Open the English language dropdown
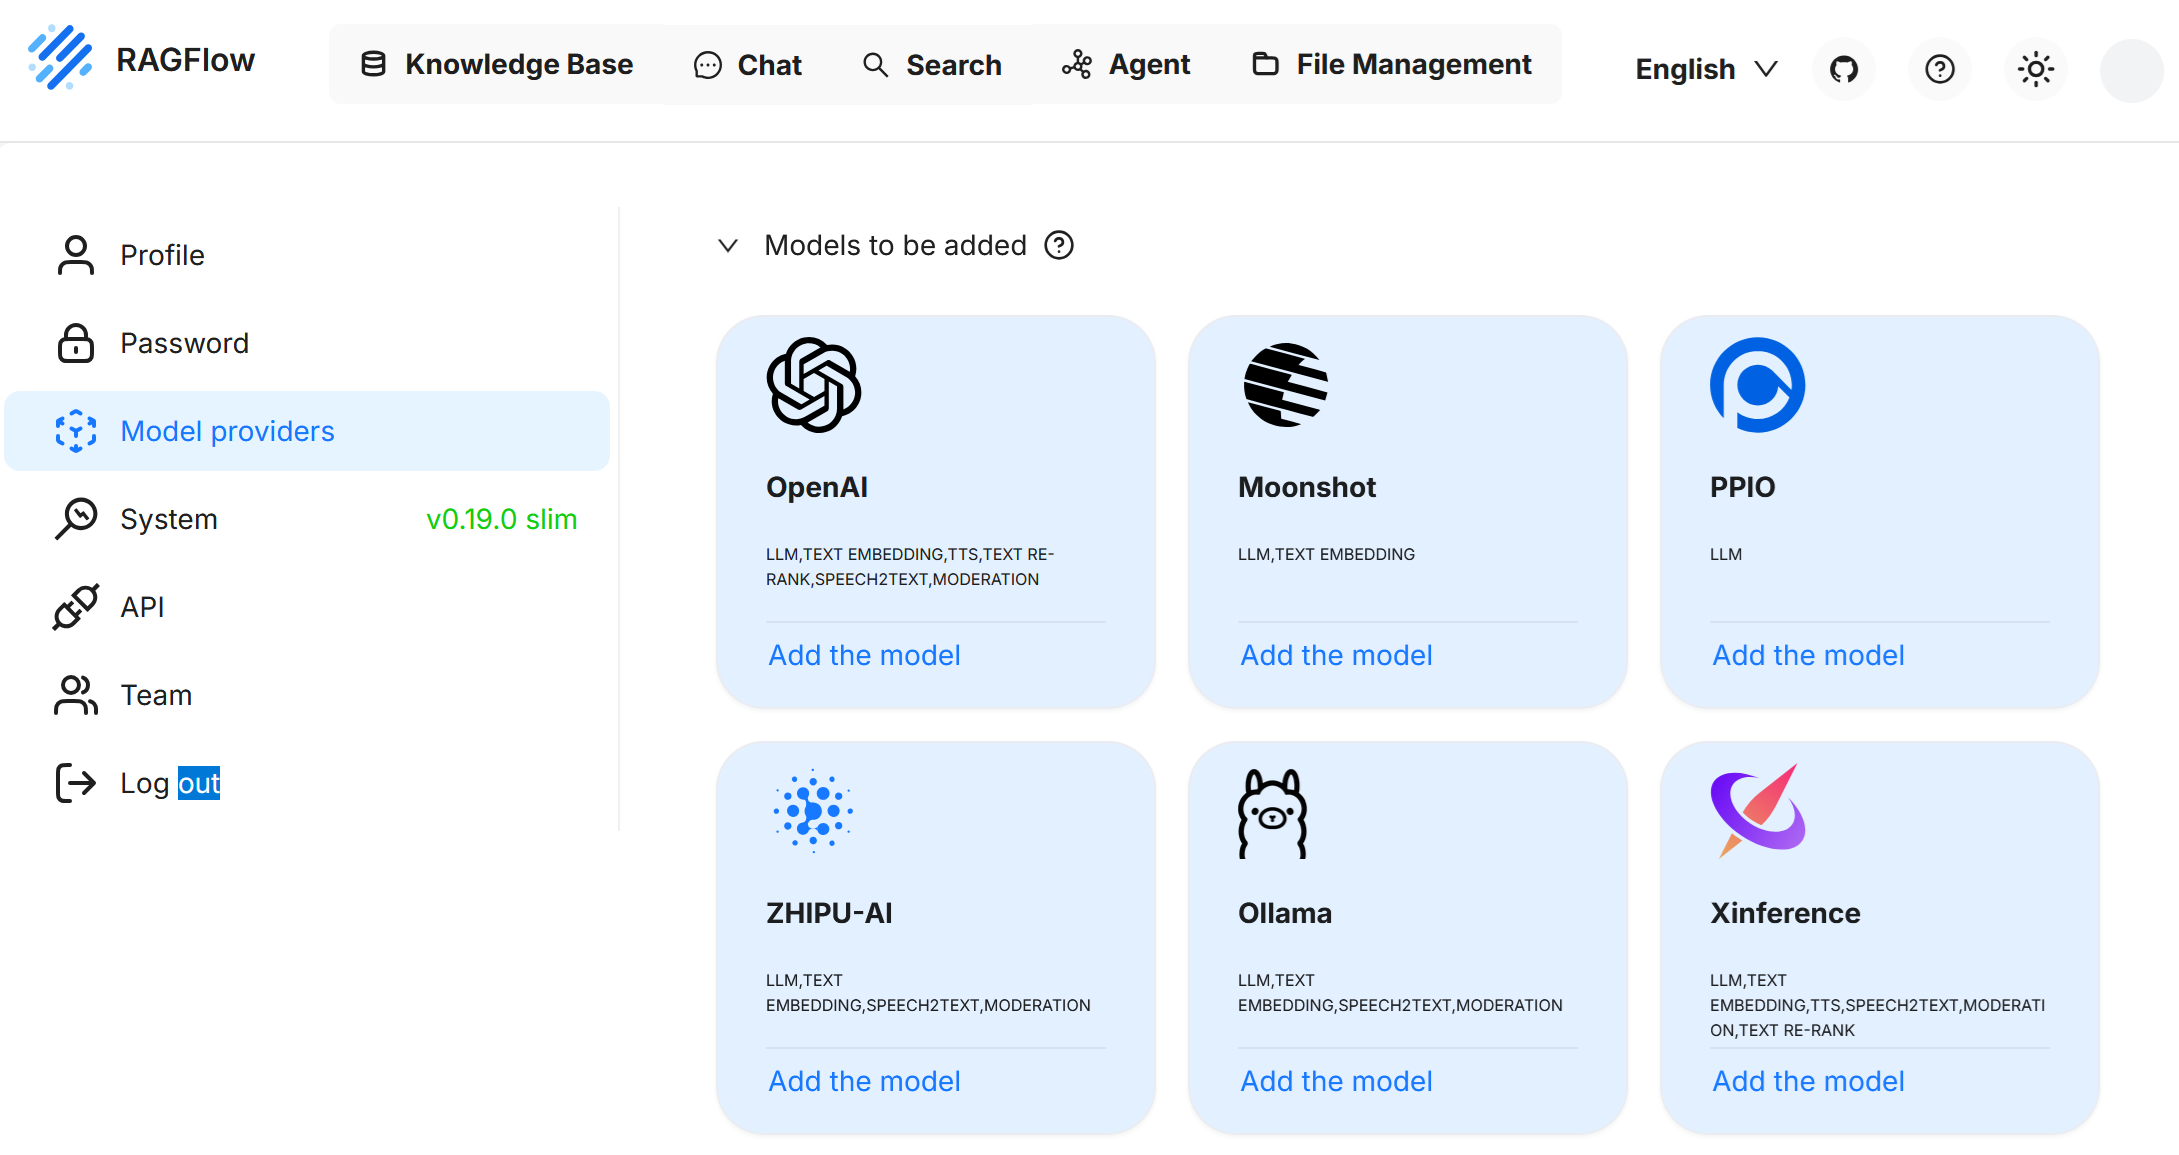The width and height of the screenshot is (2179, 1155). pos(1705,69)
